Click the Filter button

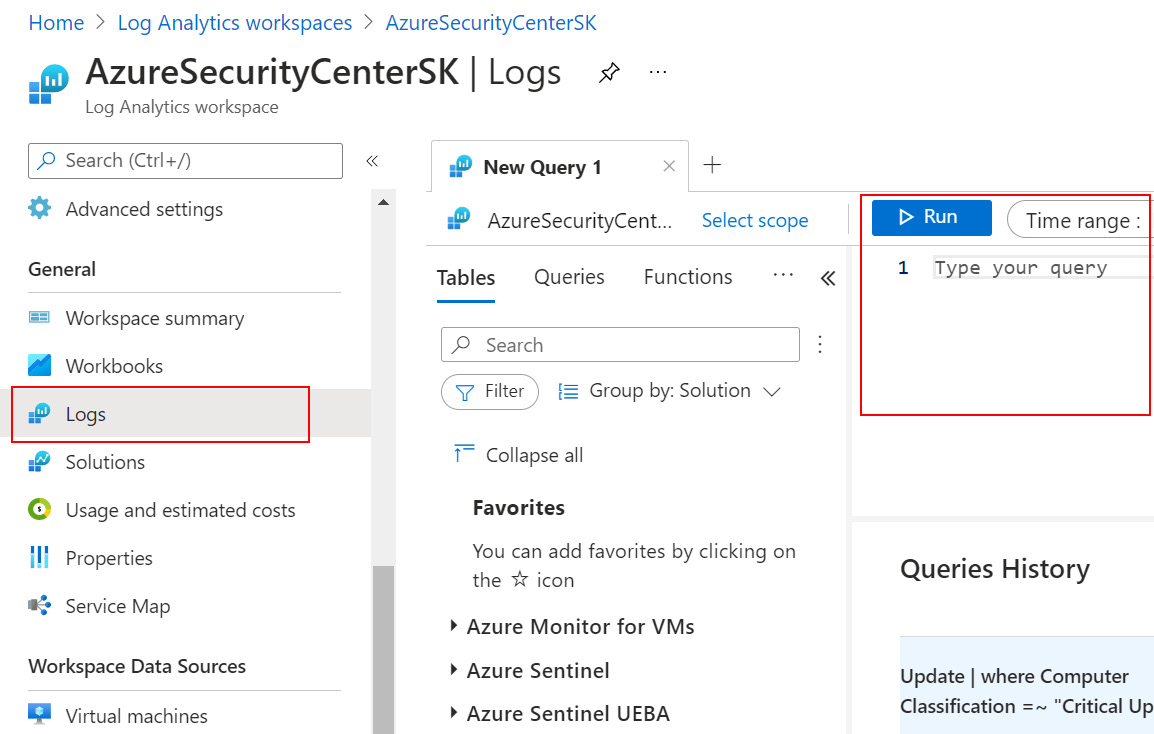pos(489,391)
